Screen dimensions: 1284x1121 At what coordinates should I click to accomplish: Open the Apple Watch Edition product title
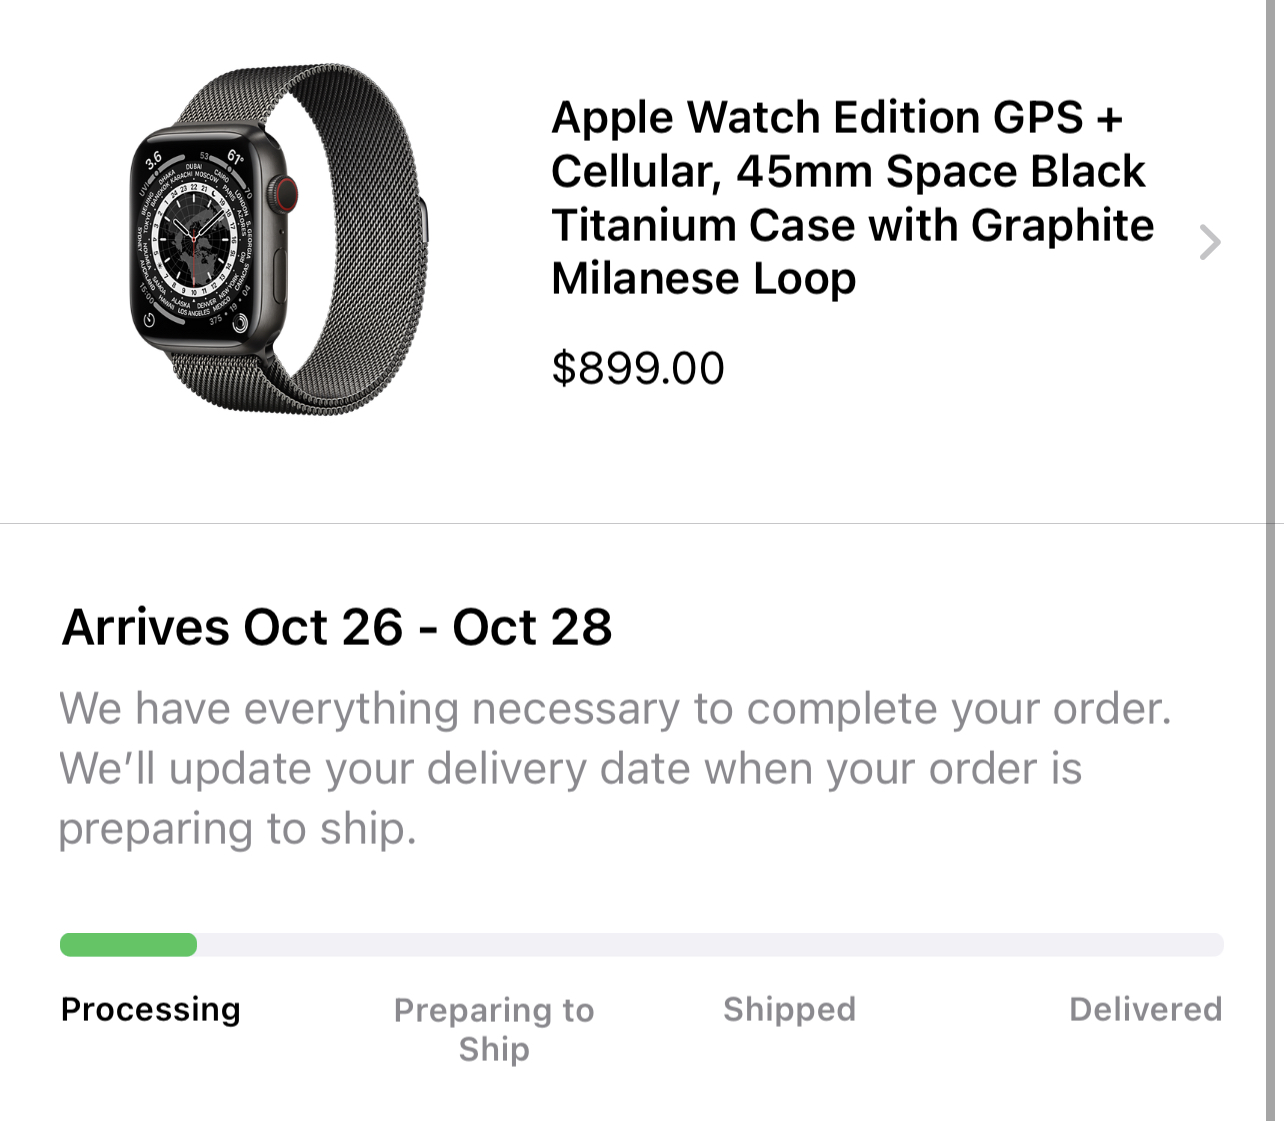(x=850, y=198)
